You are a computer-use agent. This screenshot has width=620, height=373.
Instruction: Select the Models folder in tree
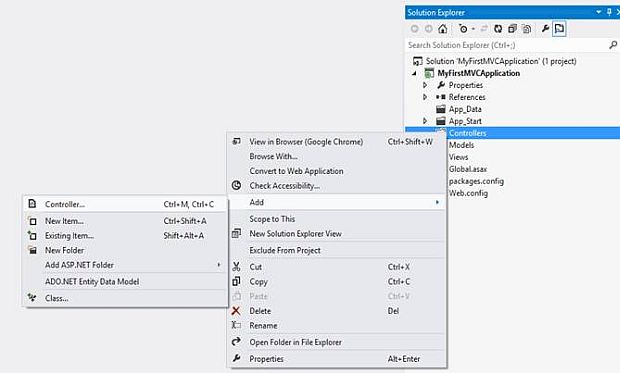[x=461, y=145]
